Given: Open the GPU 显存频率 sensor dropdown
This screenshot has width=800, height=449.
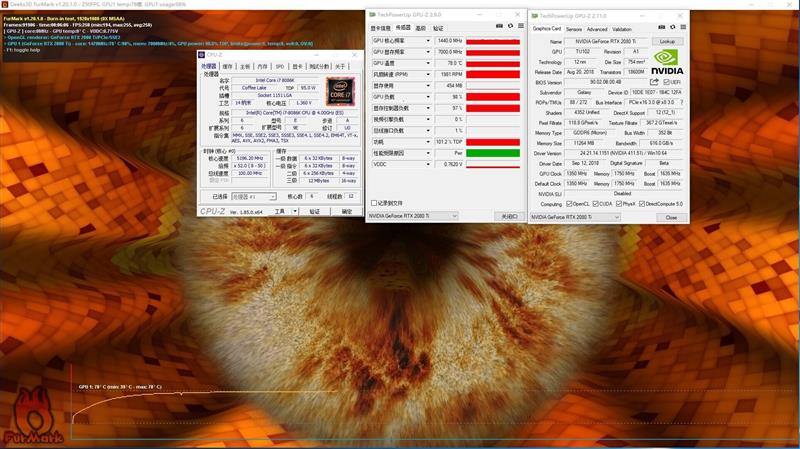Looking at the screenshot, I should 428,52.
